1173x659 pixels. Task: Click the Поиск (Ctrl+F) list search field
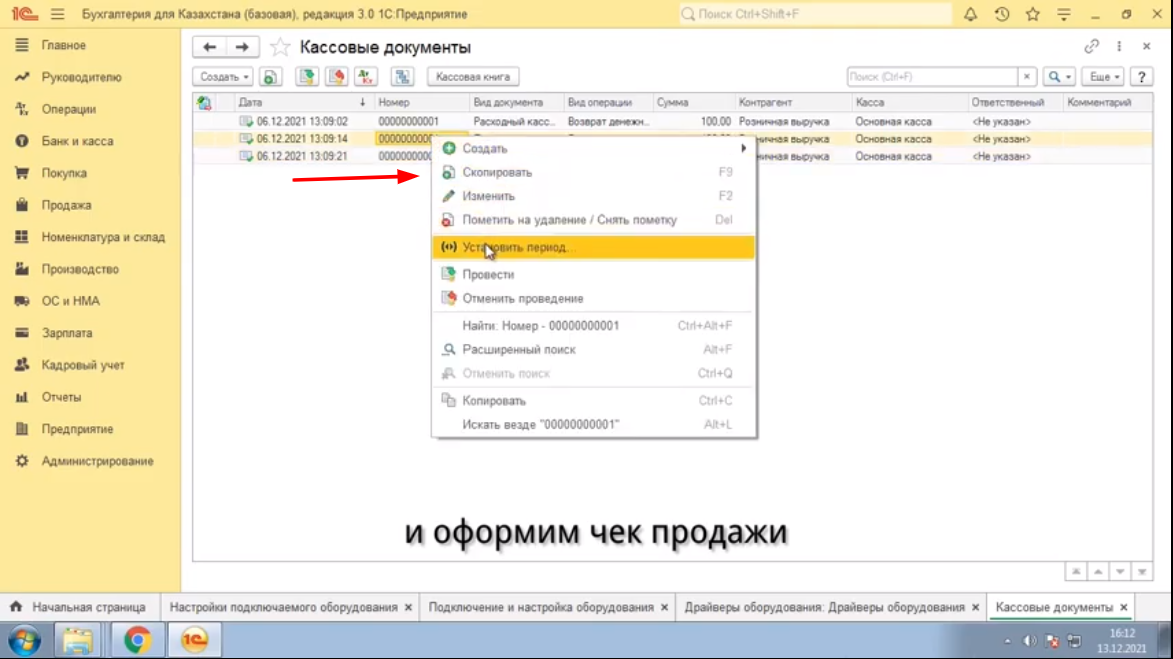tap(932, 77)
